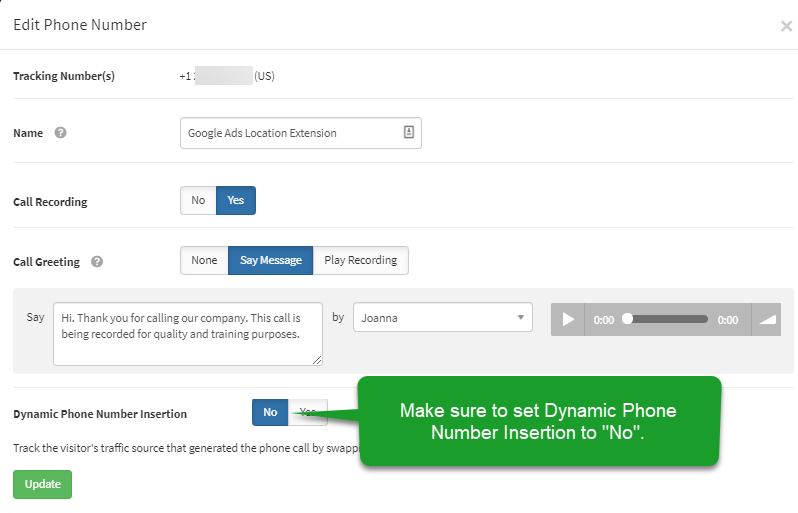This screenshot has width=798, height=513.
Task: Click volume icon in audio player
Action: pos(767,320)
